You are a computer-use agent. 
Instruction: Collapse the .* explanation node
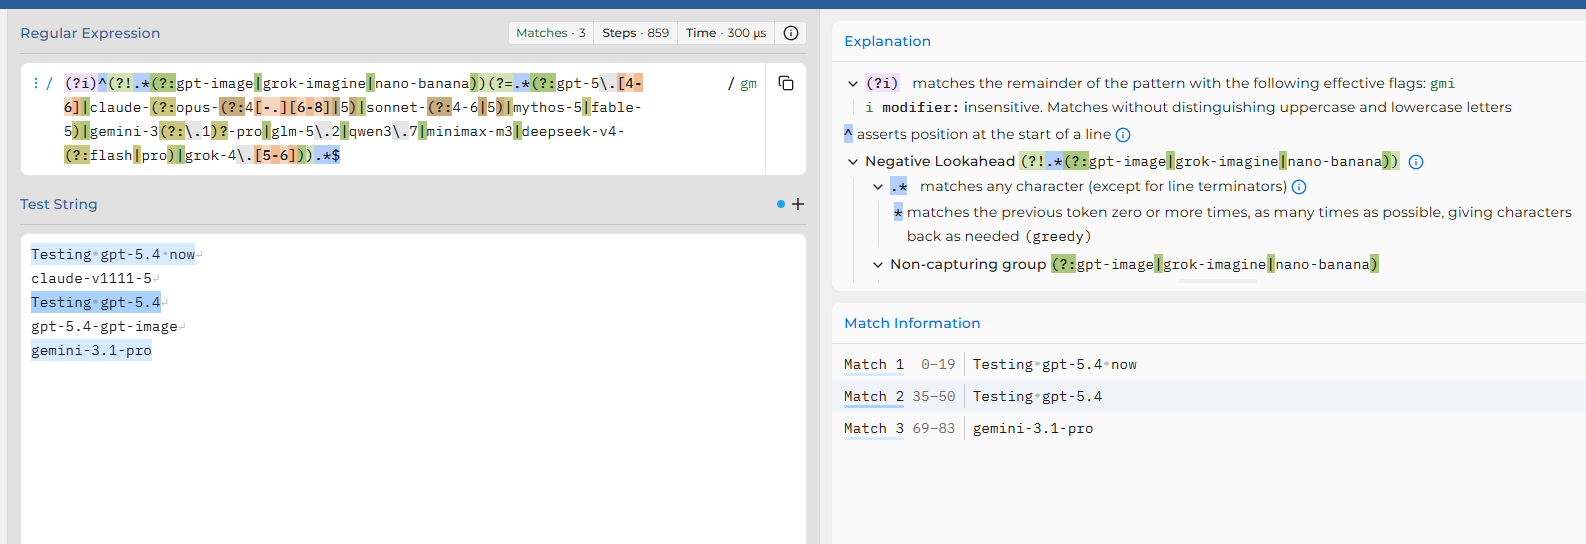click(x=878, y=187)
